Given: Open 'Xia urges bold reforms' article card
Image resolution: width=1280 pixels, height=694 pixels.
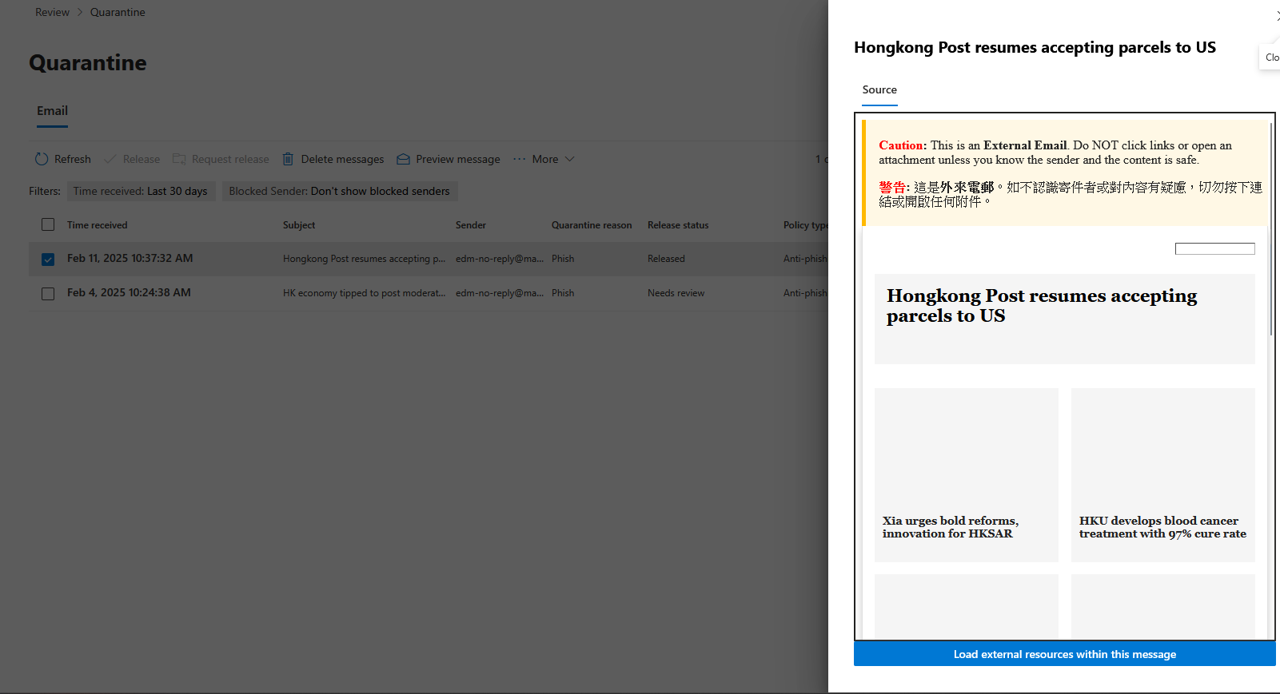Looking at the screenshot, I should coord(966,475).
